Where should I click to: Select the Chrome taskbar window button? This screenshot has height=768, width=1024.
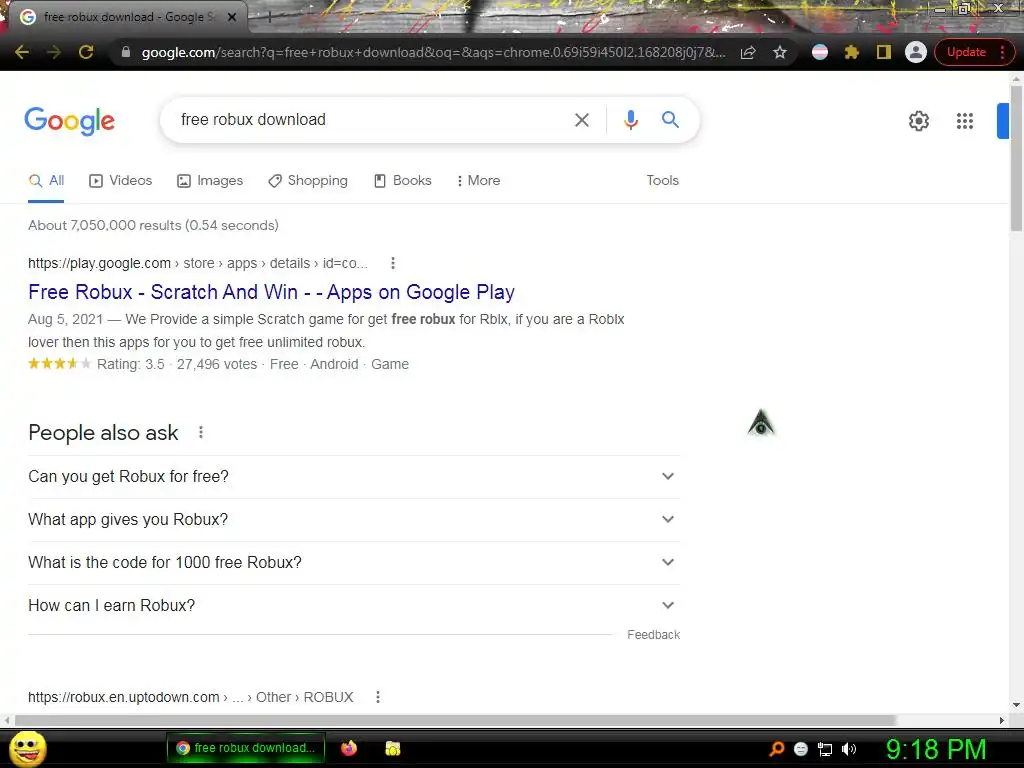[x=245, y=748]
